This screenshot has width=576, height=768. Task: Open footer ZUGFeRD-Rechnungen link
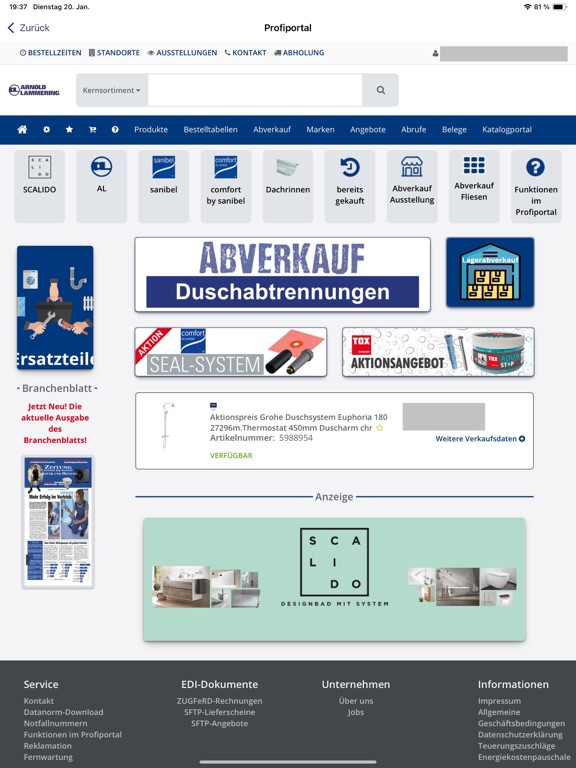pos(219,701)
